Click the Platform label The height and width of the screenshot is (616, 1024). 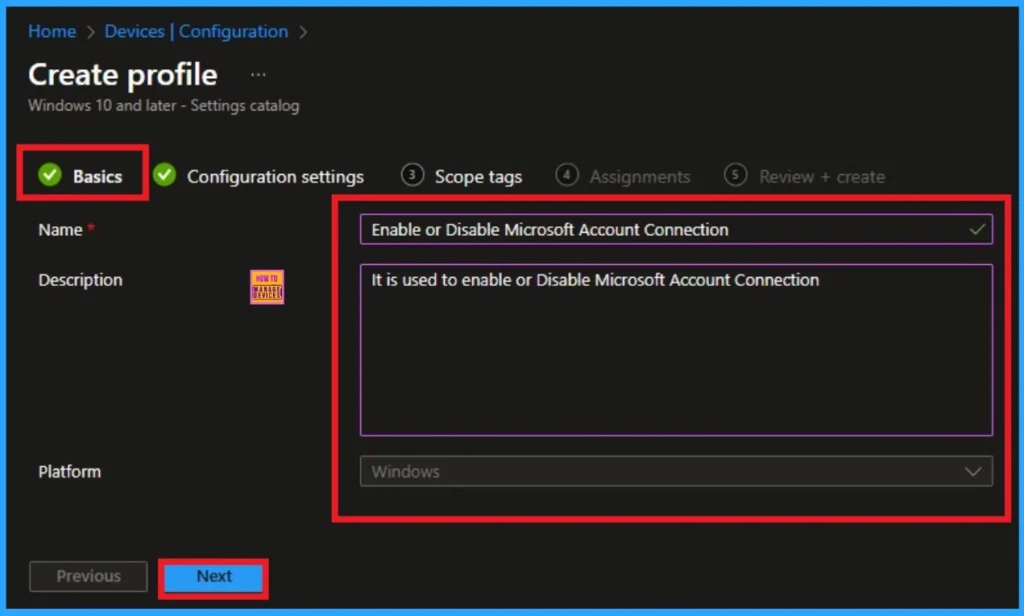(69, 472)
